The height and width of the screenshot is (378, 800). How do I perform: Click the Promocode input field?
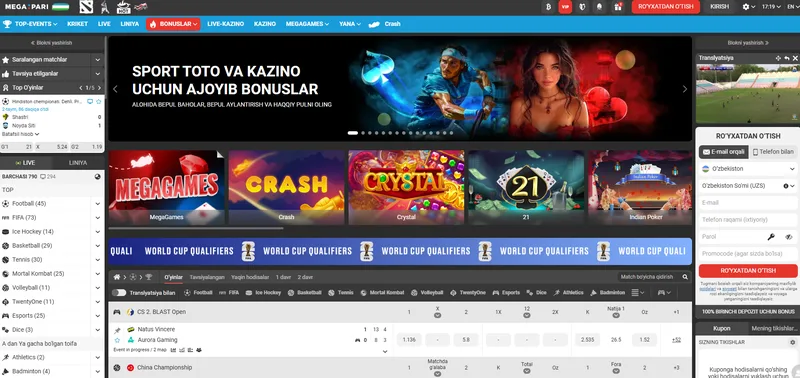[x=747, y=254]
